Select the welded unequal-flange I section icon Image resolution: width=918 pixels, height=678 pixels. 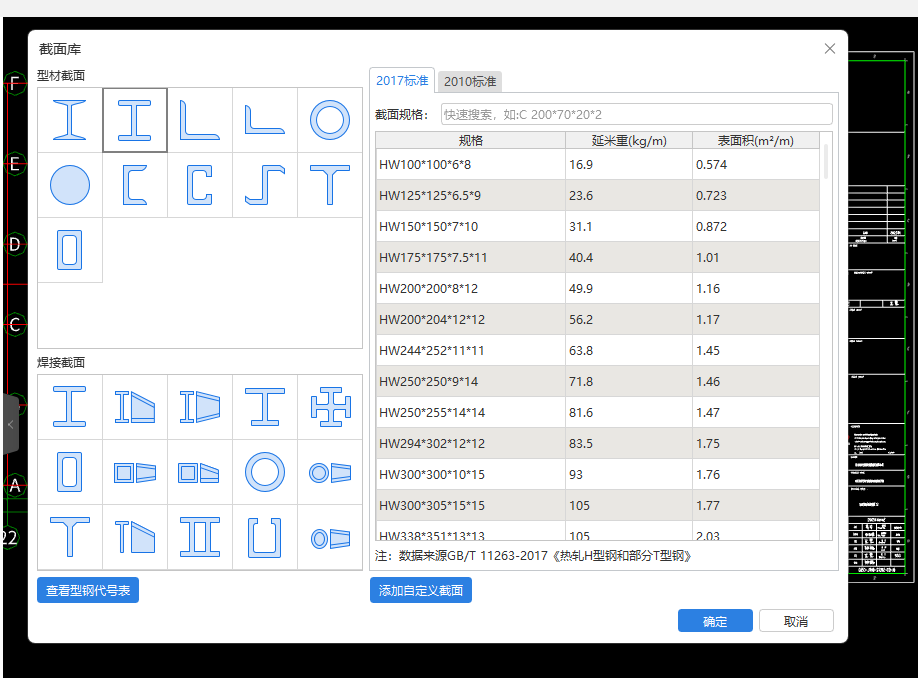(265, 406)
